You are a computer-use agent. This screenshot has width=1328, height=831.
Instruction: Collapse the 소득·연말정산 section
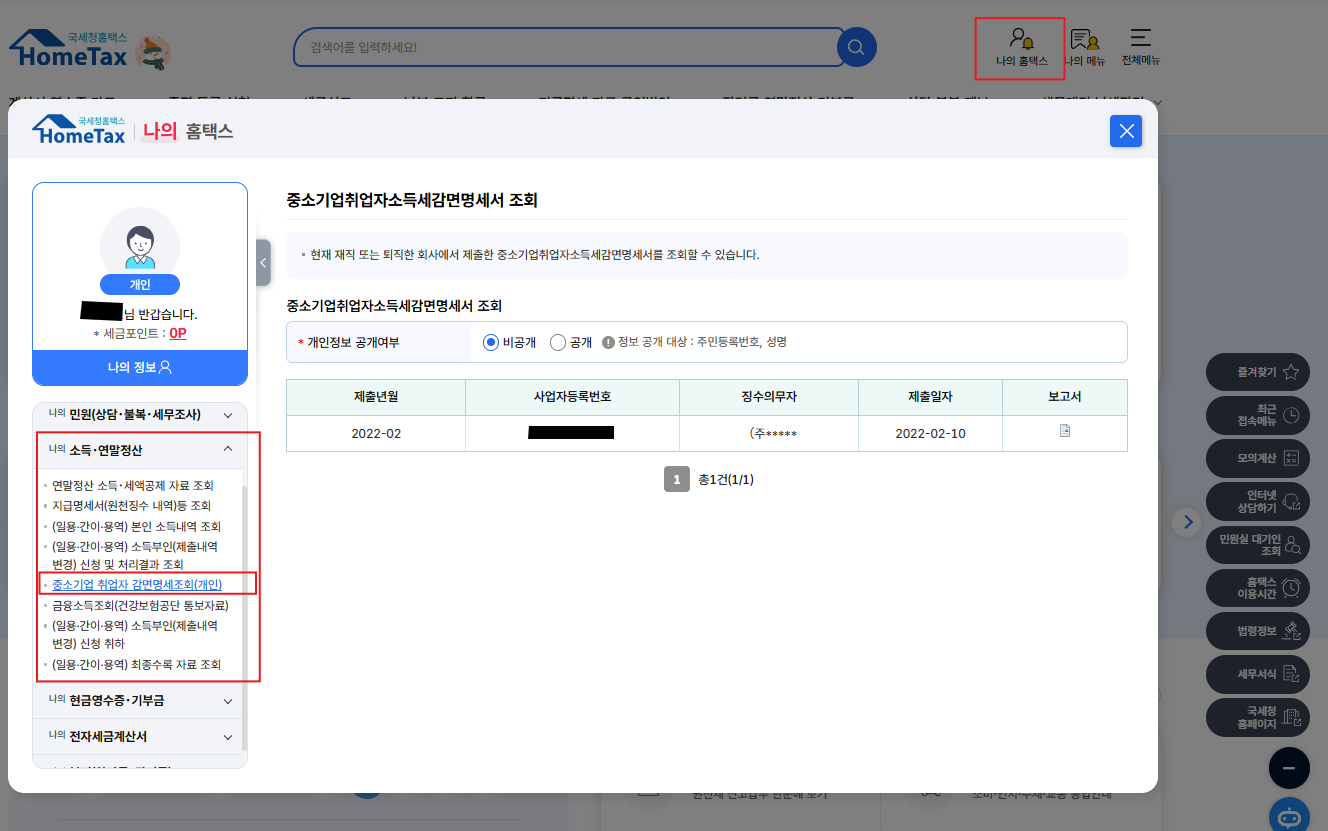click(228, 450)
